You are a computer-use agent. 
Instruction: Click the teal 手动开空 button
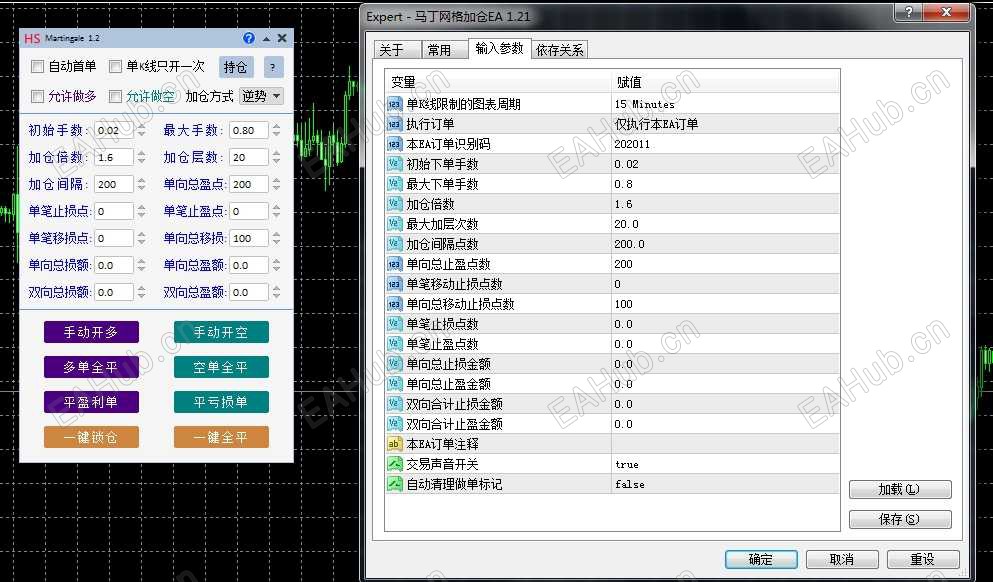click(221, 332)
